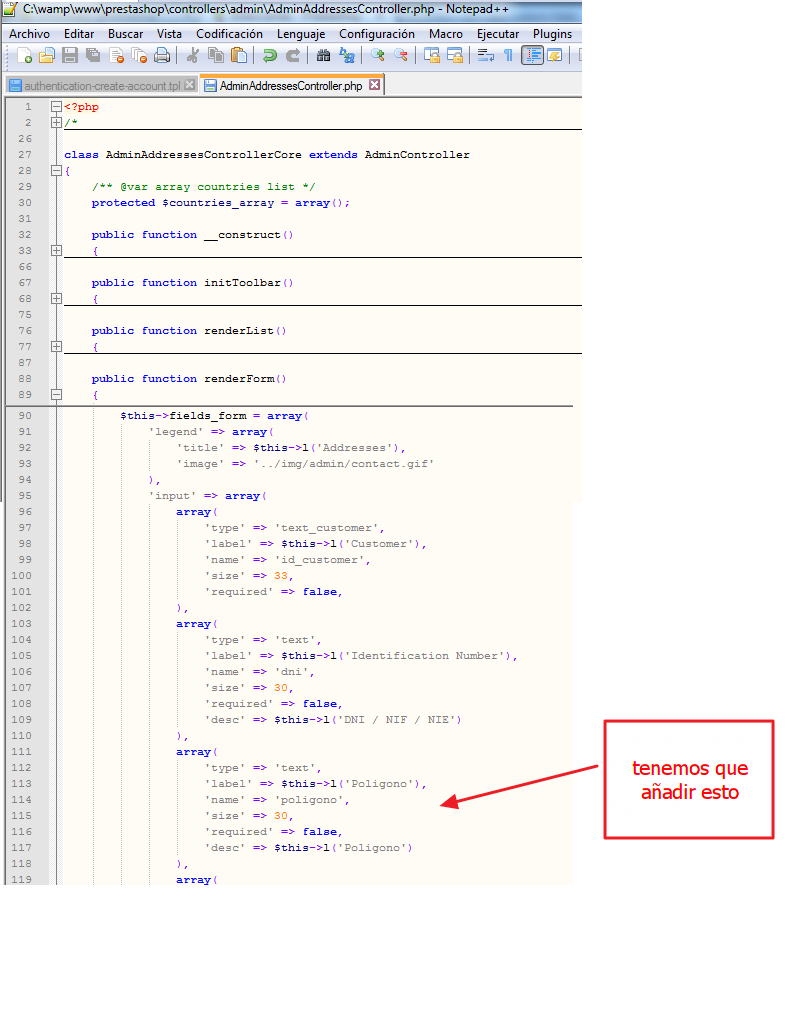Click the 'Addresses' title string

tap(354, 448)
